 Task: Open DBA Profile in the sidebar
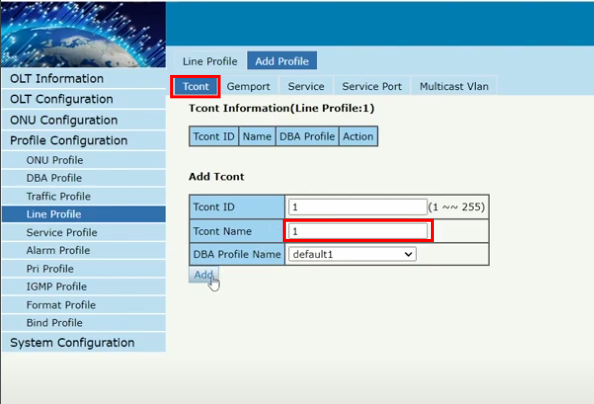tap(84, 178)
